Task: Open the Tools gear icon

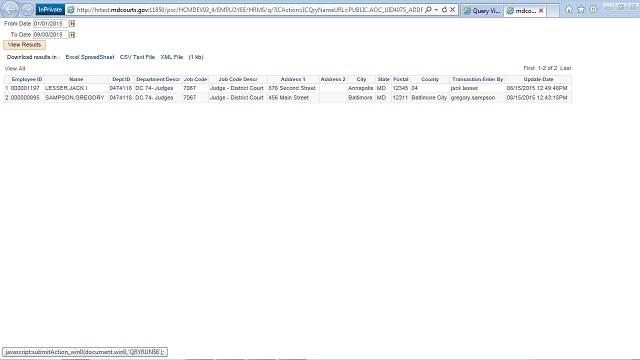Action: click(593, 9)
